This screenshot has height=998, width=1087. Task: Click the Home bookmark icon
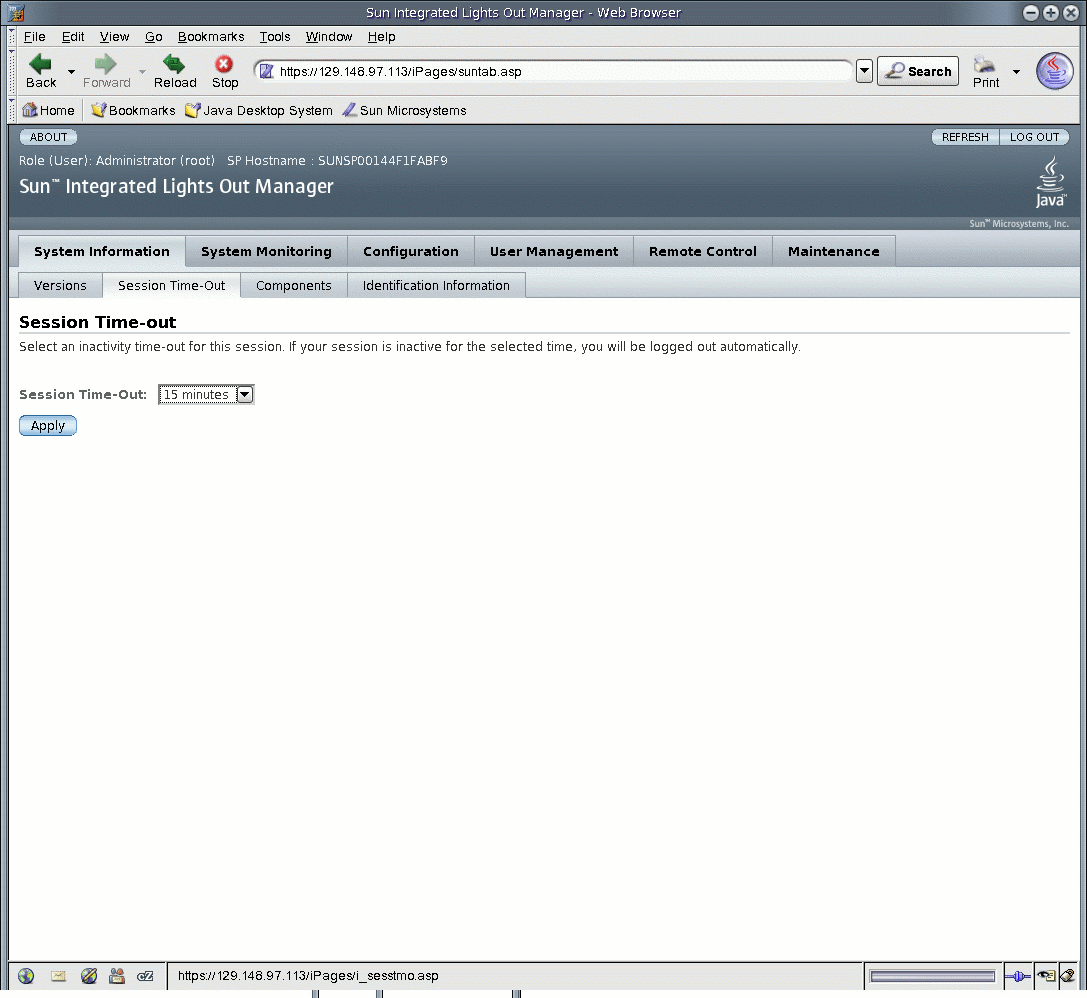pos(29,110)
